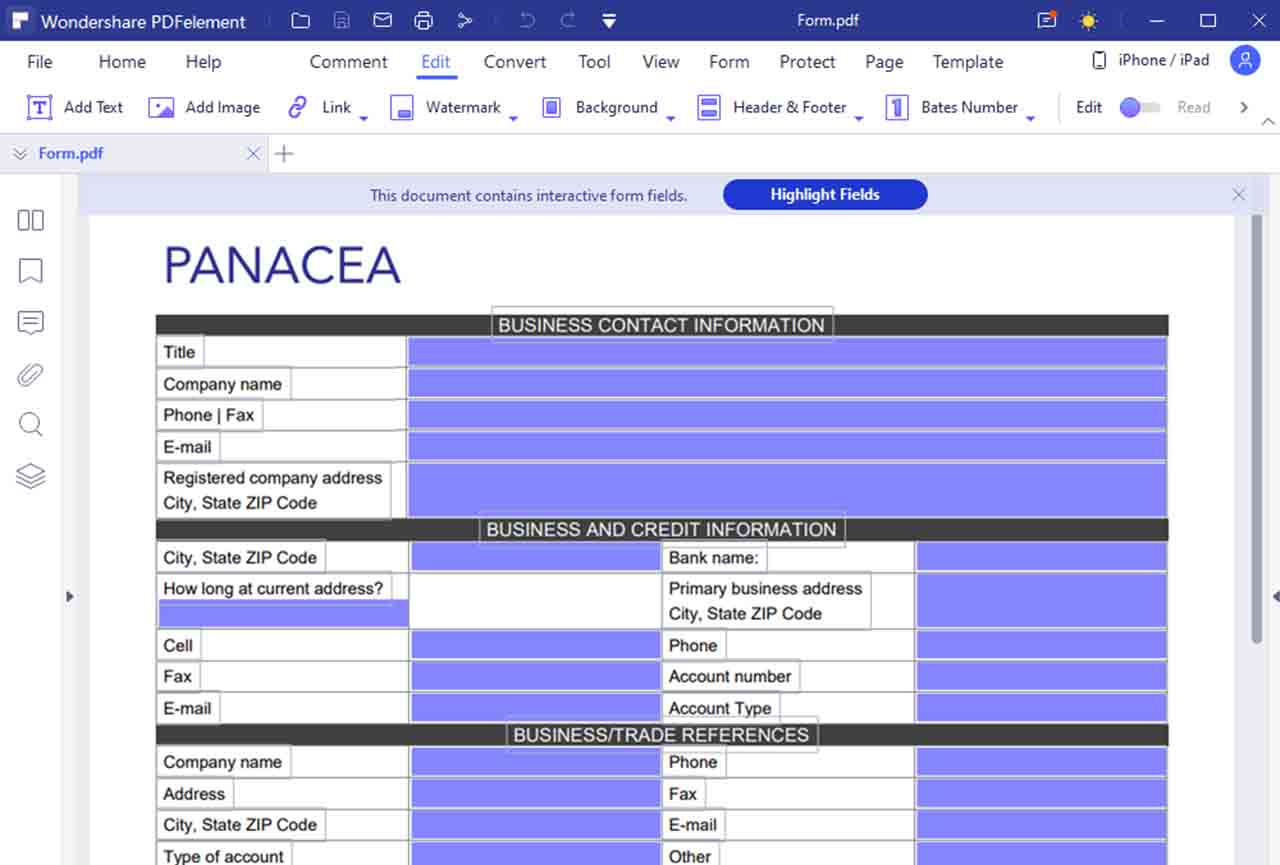Screen dimensions: 1280x865
Task: Click the iPhone / iPad link
Action: pyautogui.click(x=1152, y=60)
